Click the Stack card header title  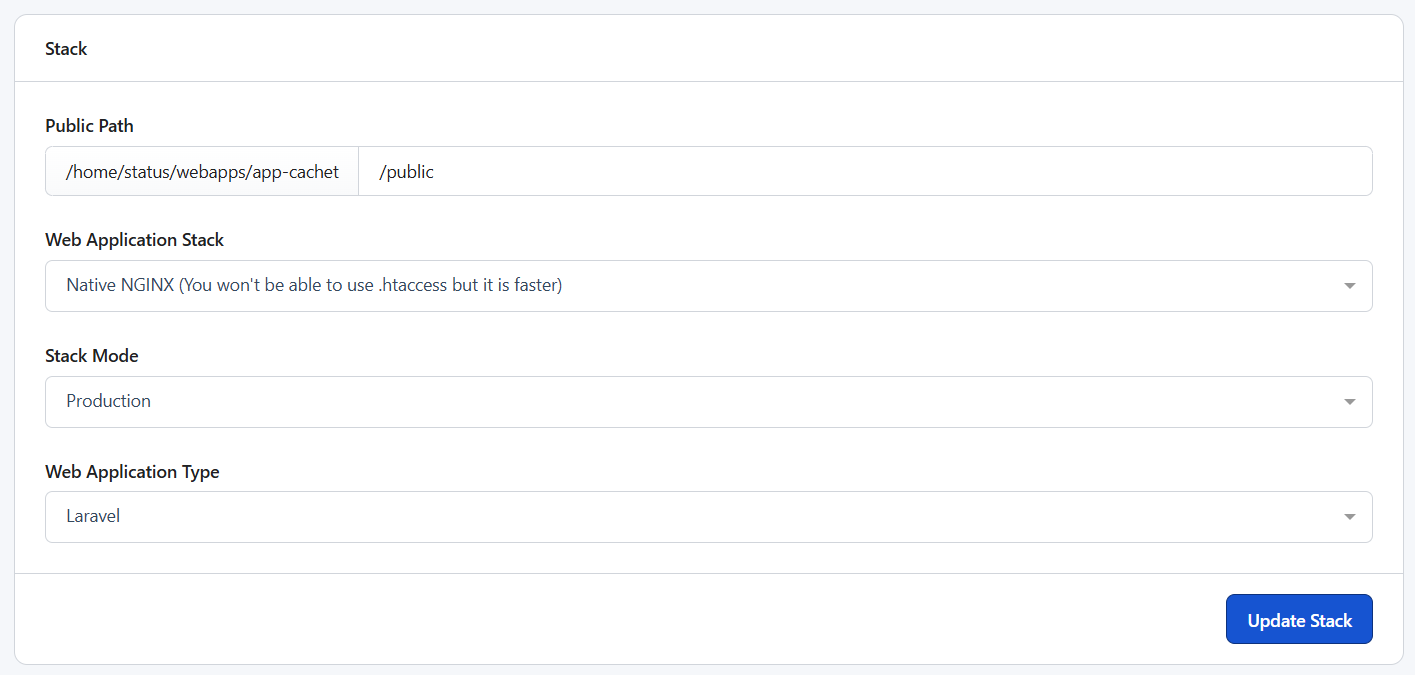pyautogui.click(x=66, y=49)
